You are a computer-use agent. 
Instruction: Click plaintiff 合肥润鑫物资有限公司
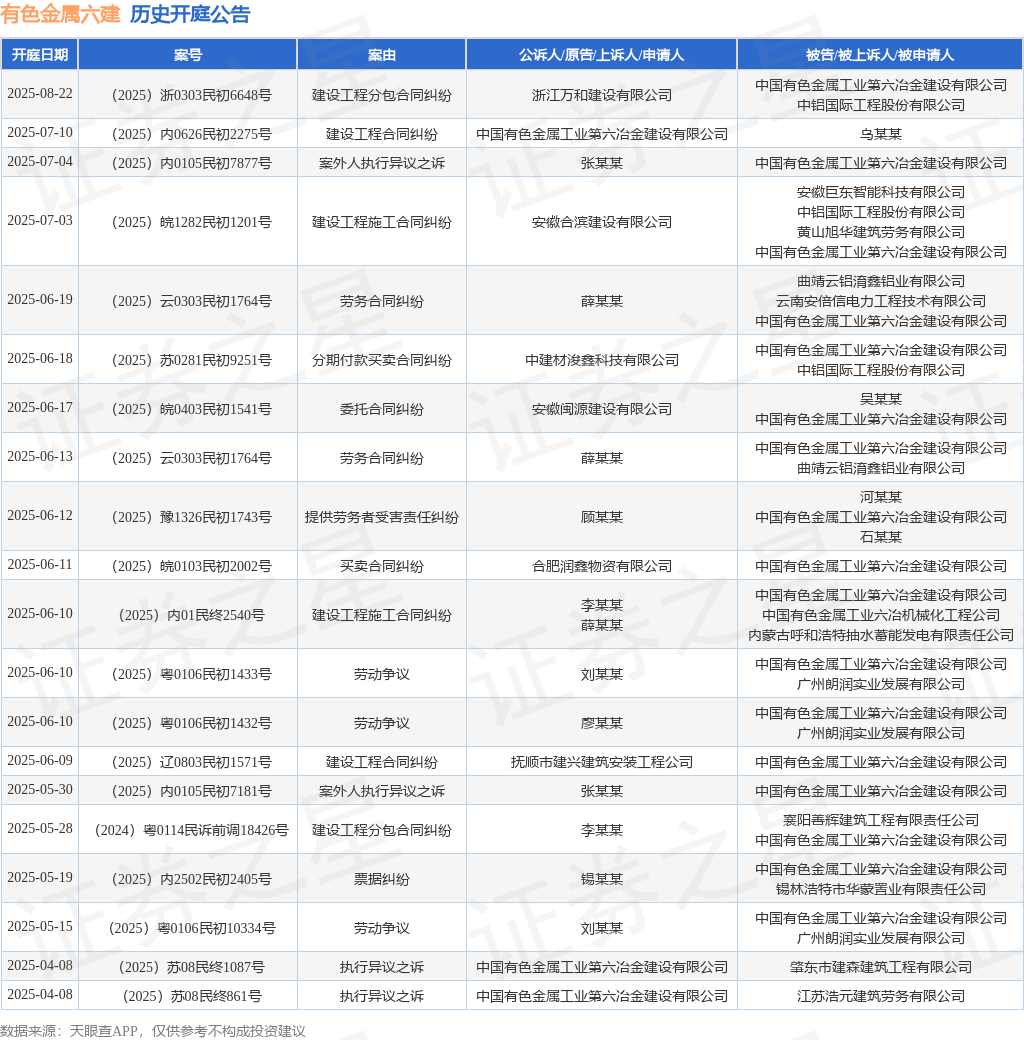(602, 566)
